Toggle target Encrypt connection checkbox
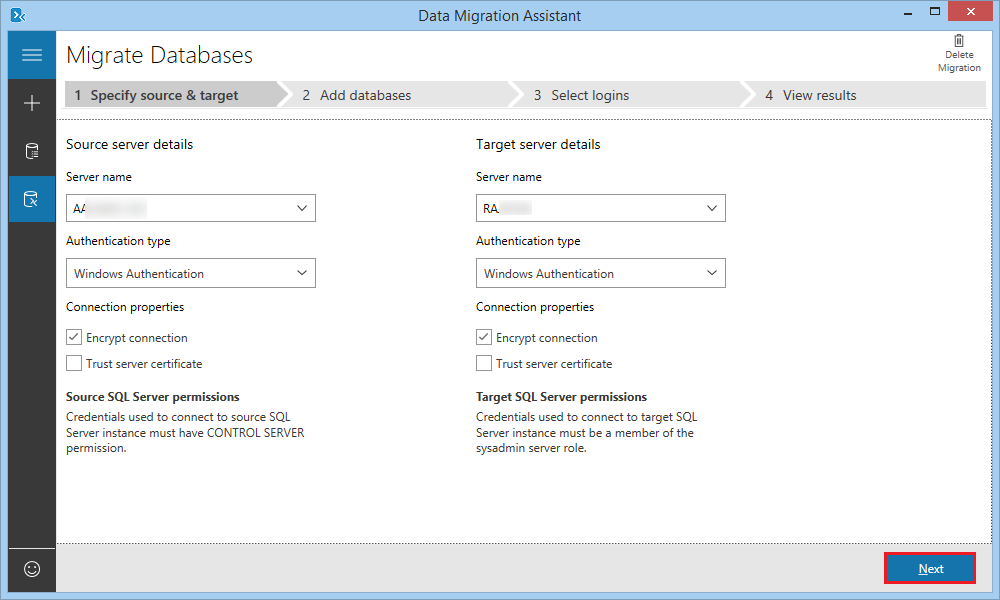Screen dimensions: 1000x600 [484, 337]
